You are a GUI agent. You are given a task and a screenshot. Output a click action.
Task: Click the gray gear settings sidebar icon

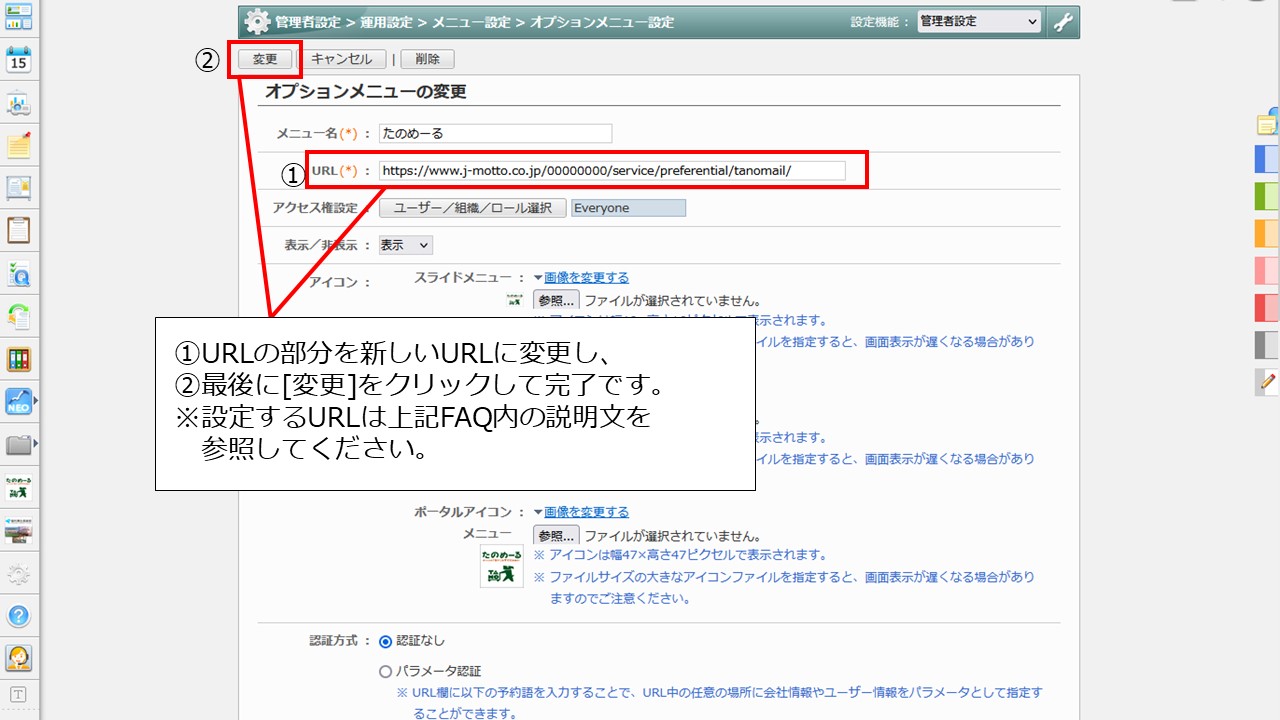[x=18, y=573]
